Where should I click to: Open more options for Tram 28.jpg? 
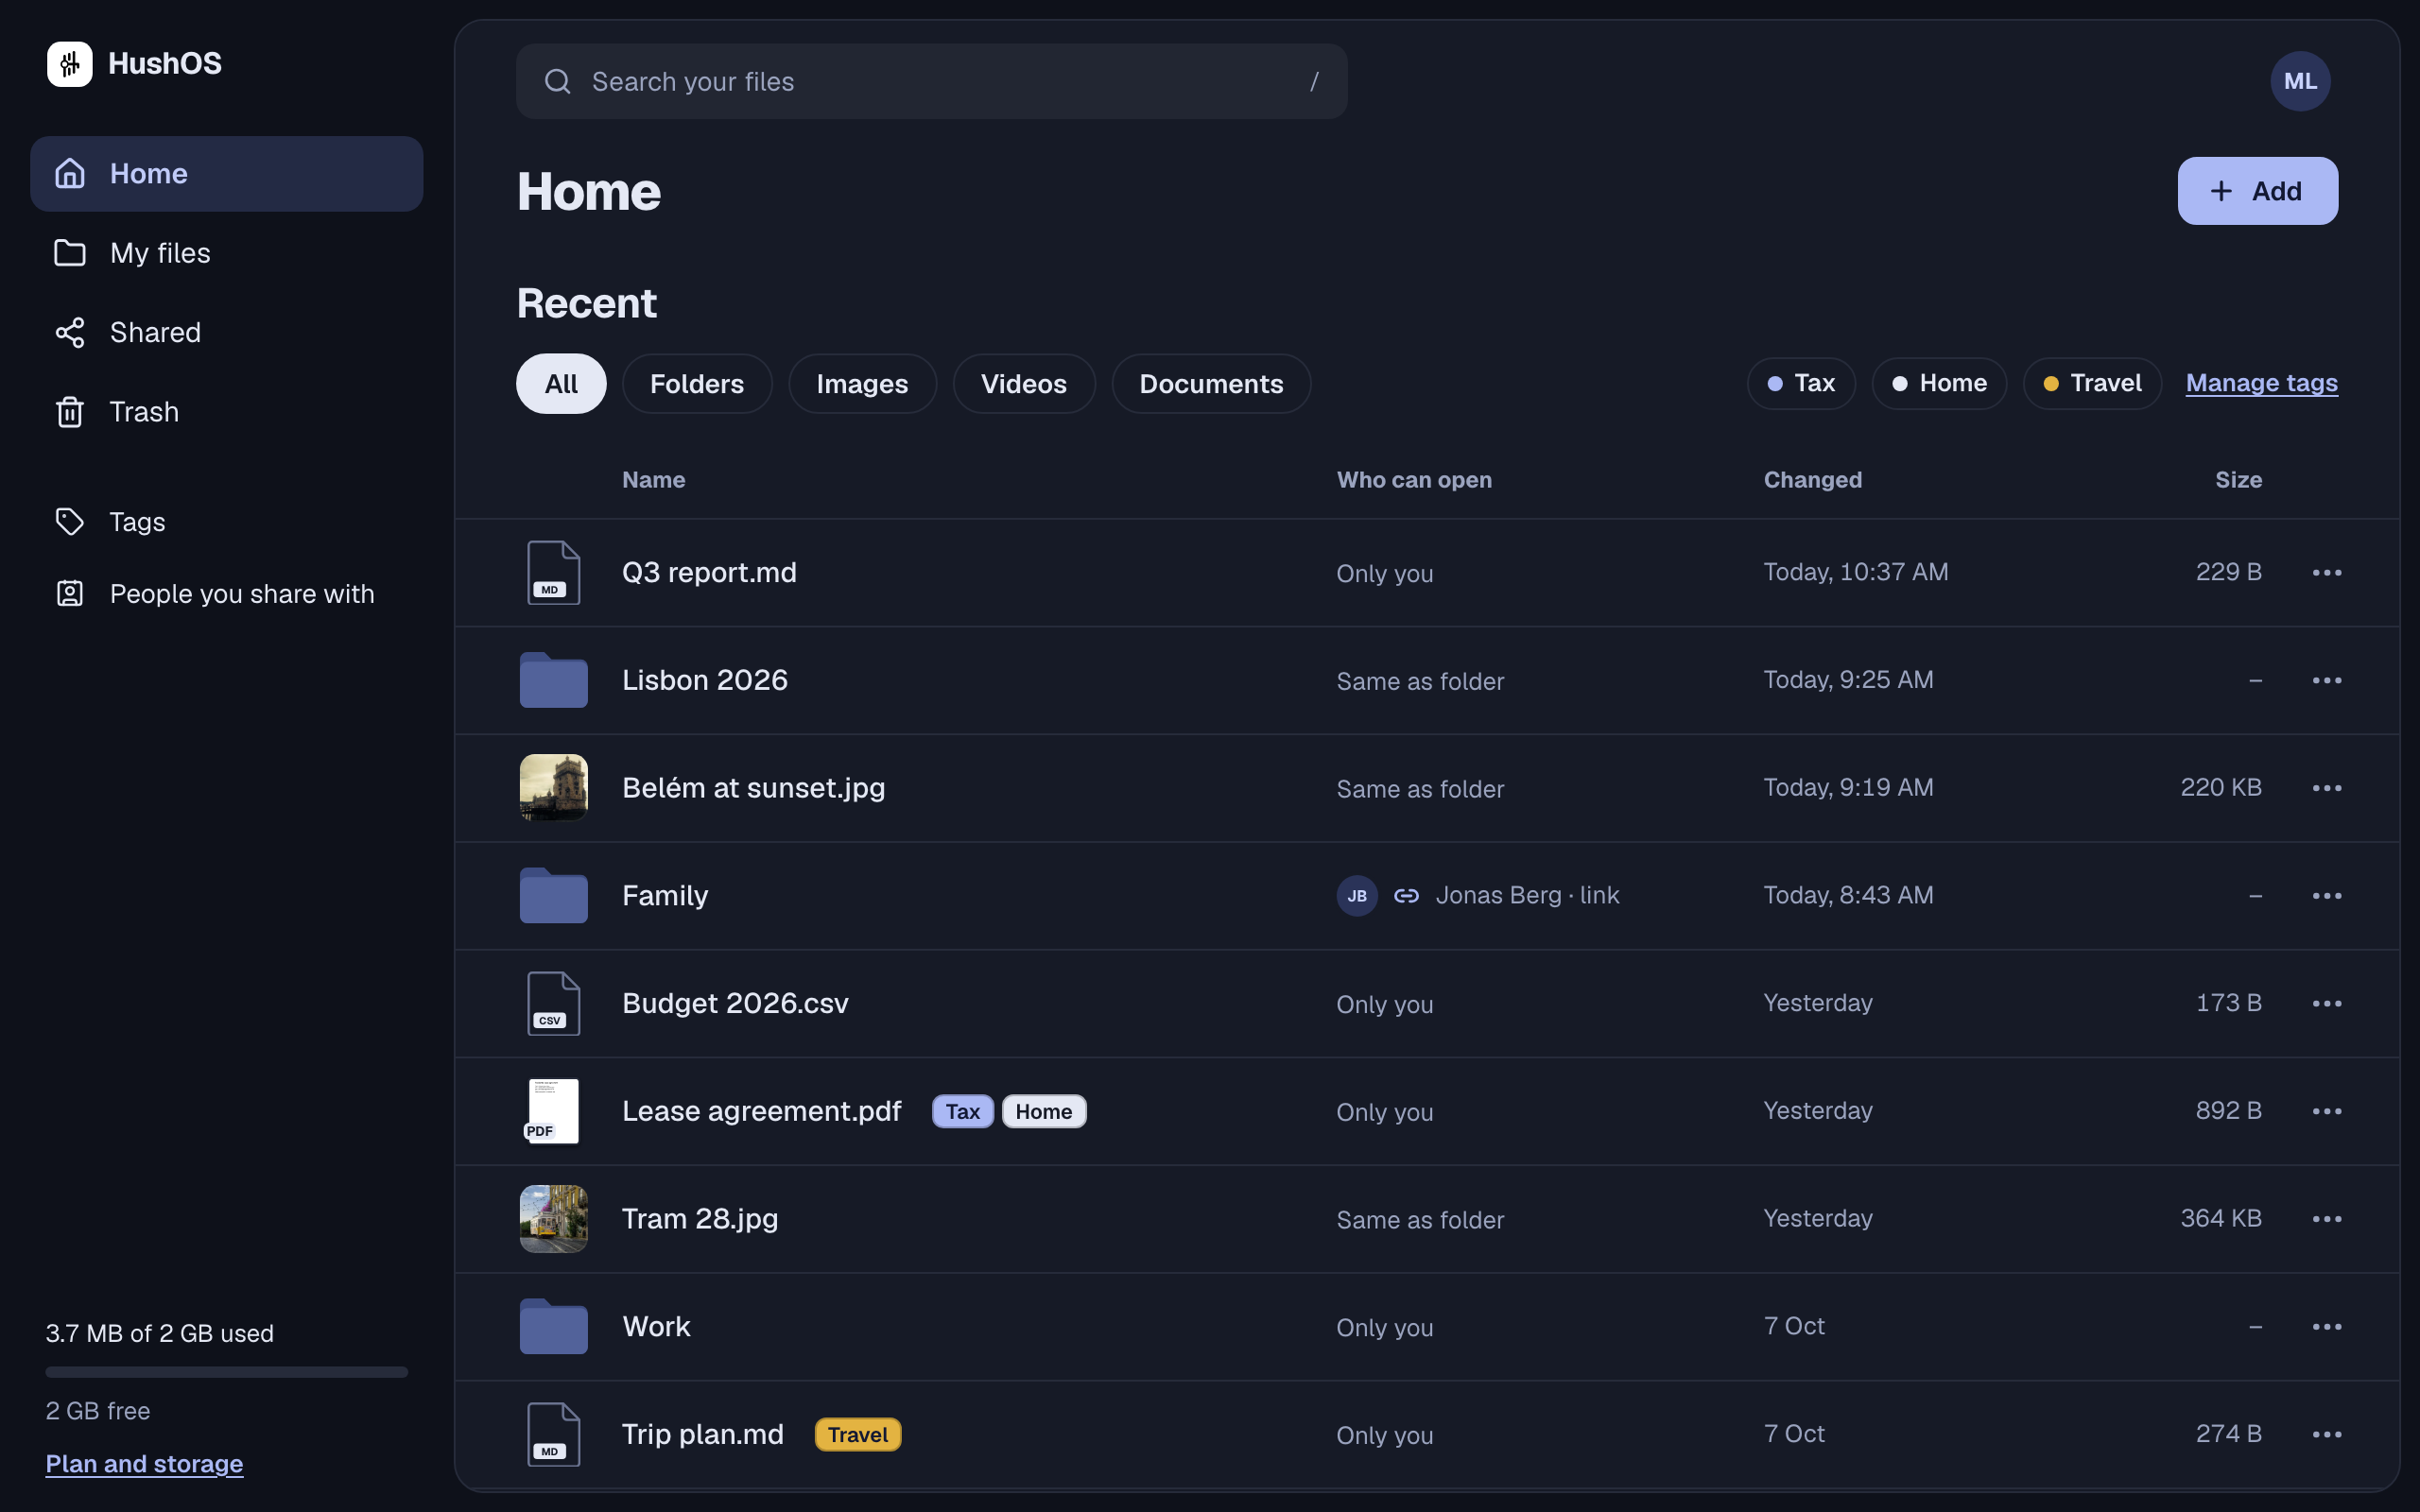tap(2327, 1219)
